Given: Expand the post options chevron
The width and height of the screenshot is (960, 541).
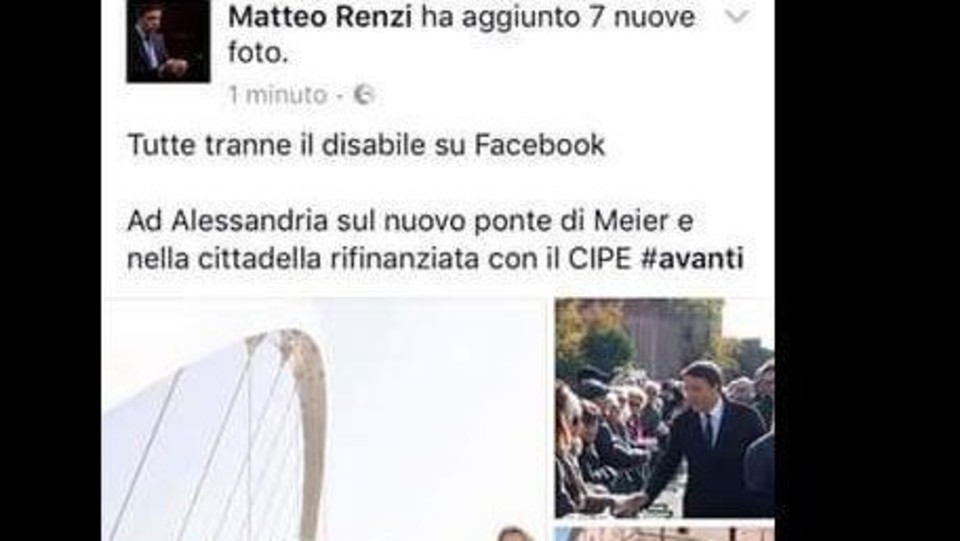Looking at the screenshot, I should click(x=737, y=17).
